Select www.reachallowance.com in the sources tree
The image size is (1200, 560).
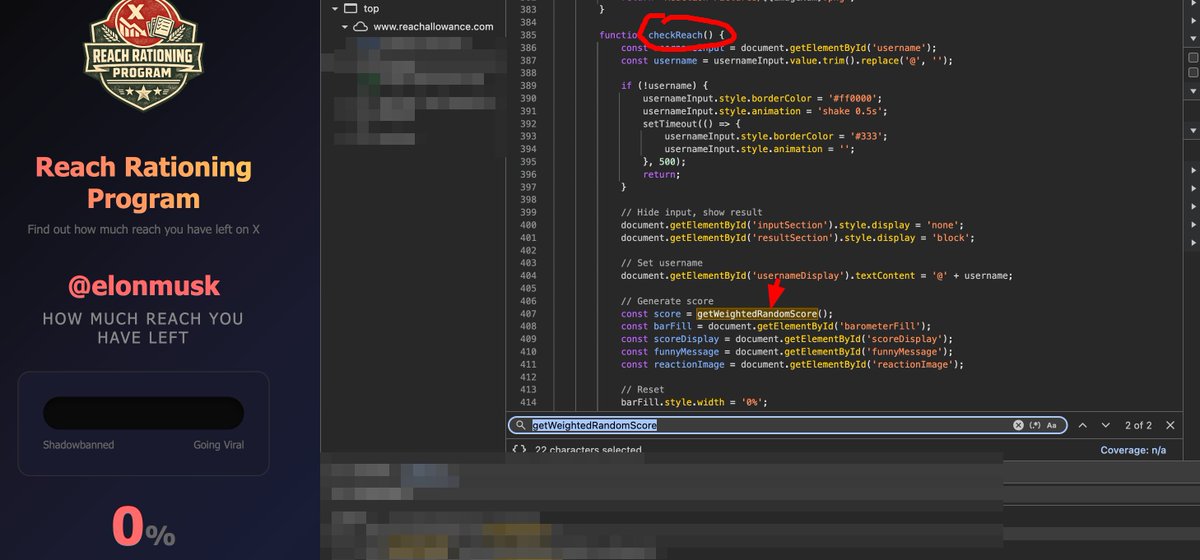(433, 27)
